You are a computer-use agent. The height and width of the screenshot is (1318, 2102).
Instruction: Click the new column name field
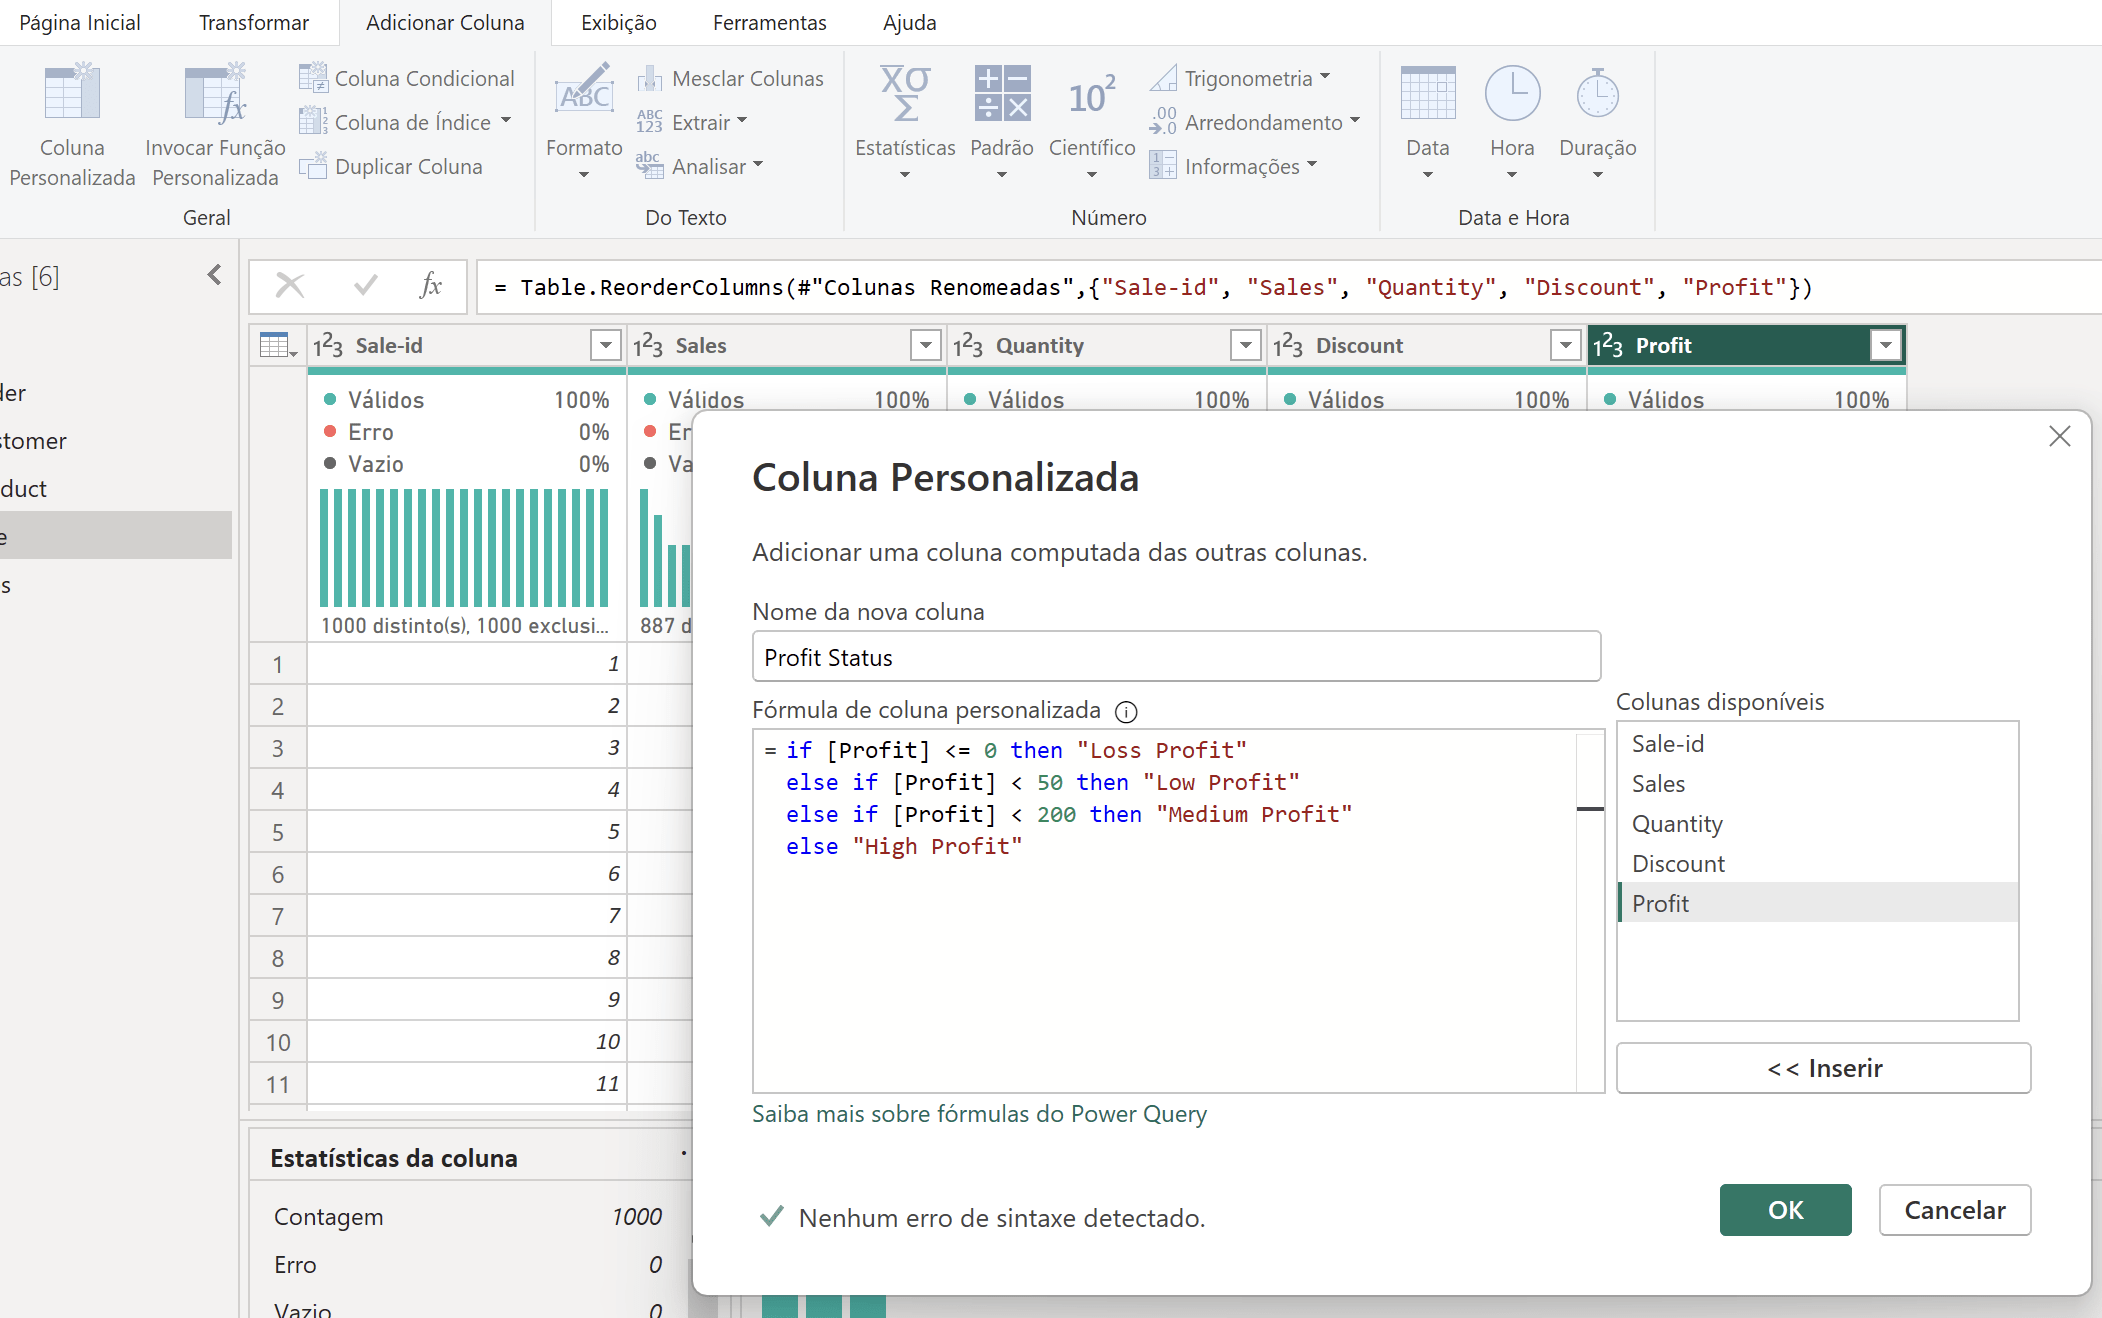tap(1175, 657)
